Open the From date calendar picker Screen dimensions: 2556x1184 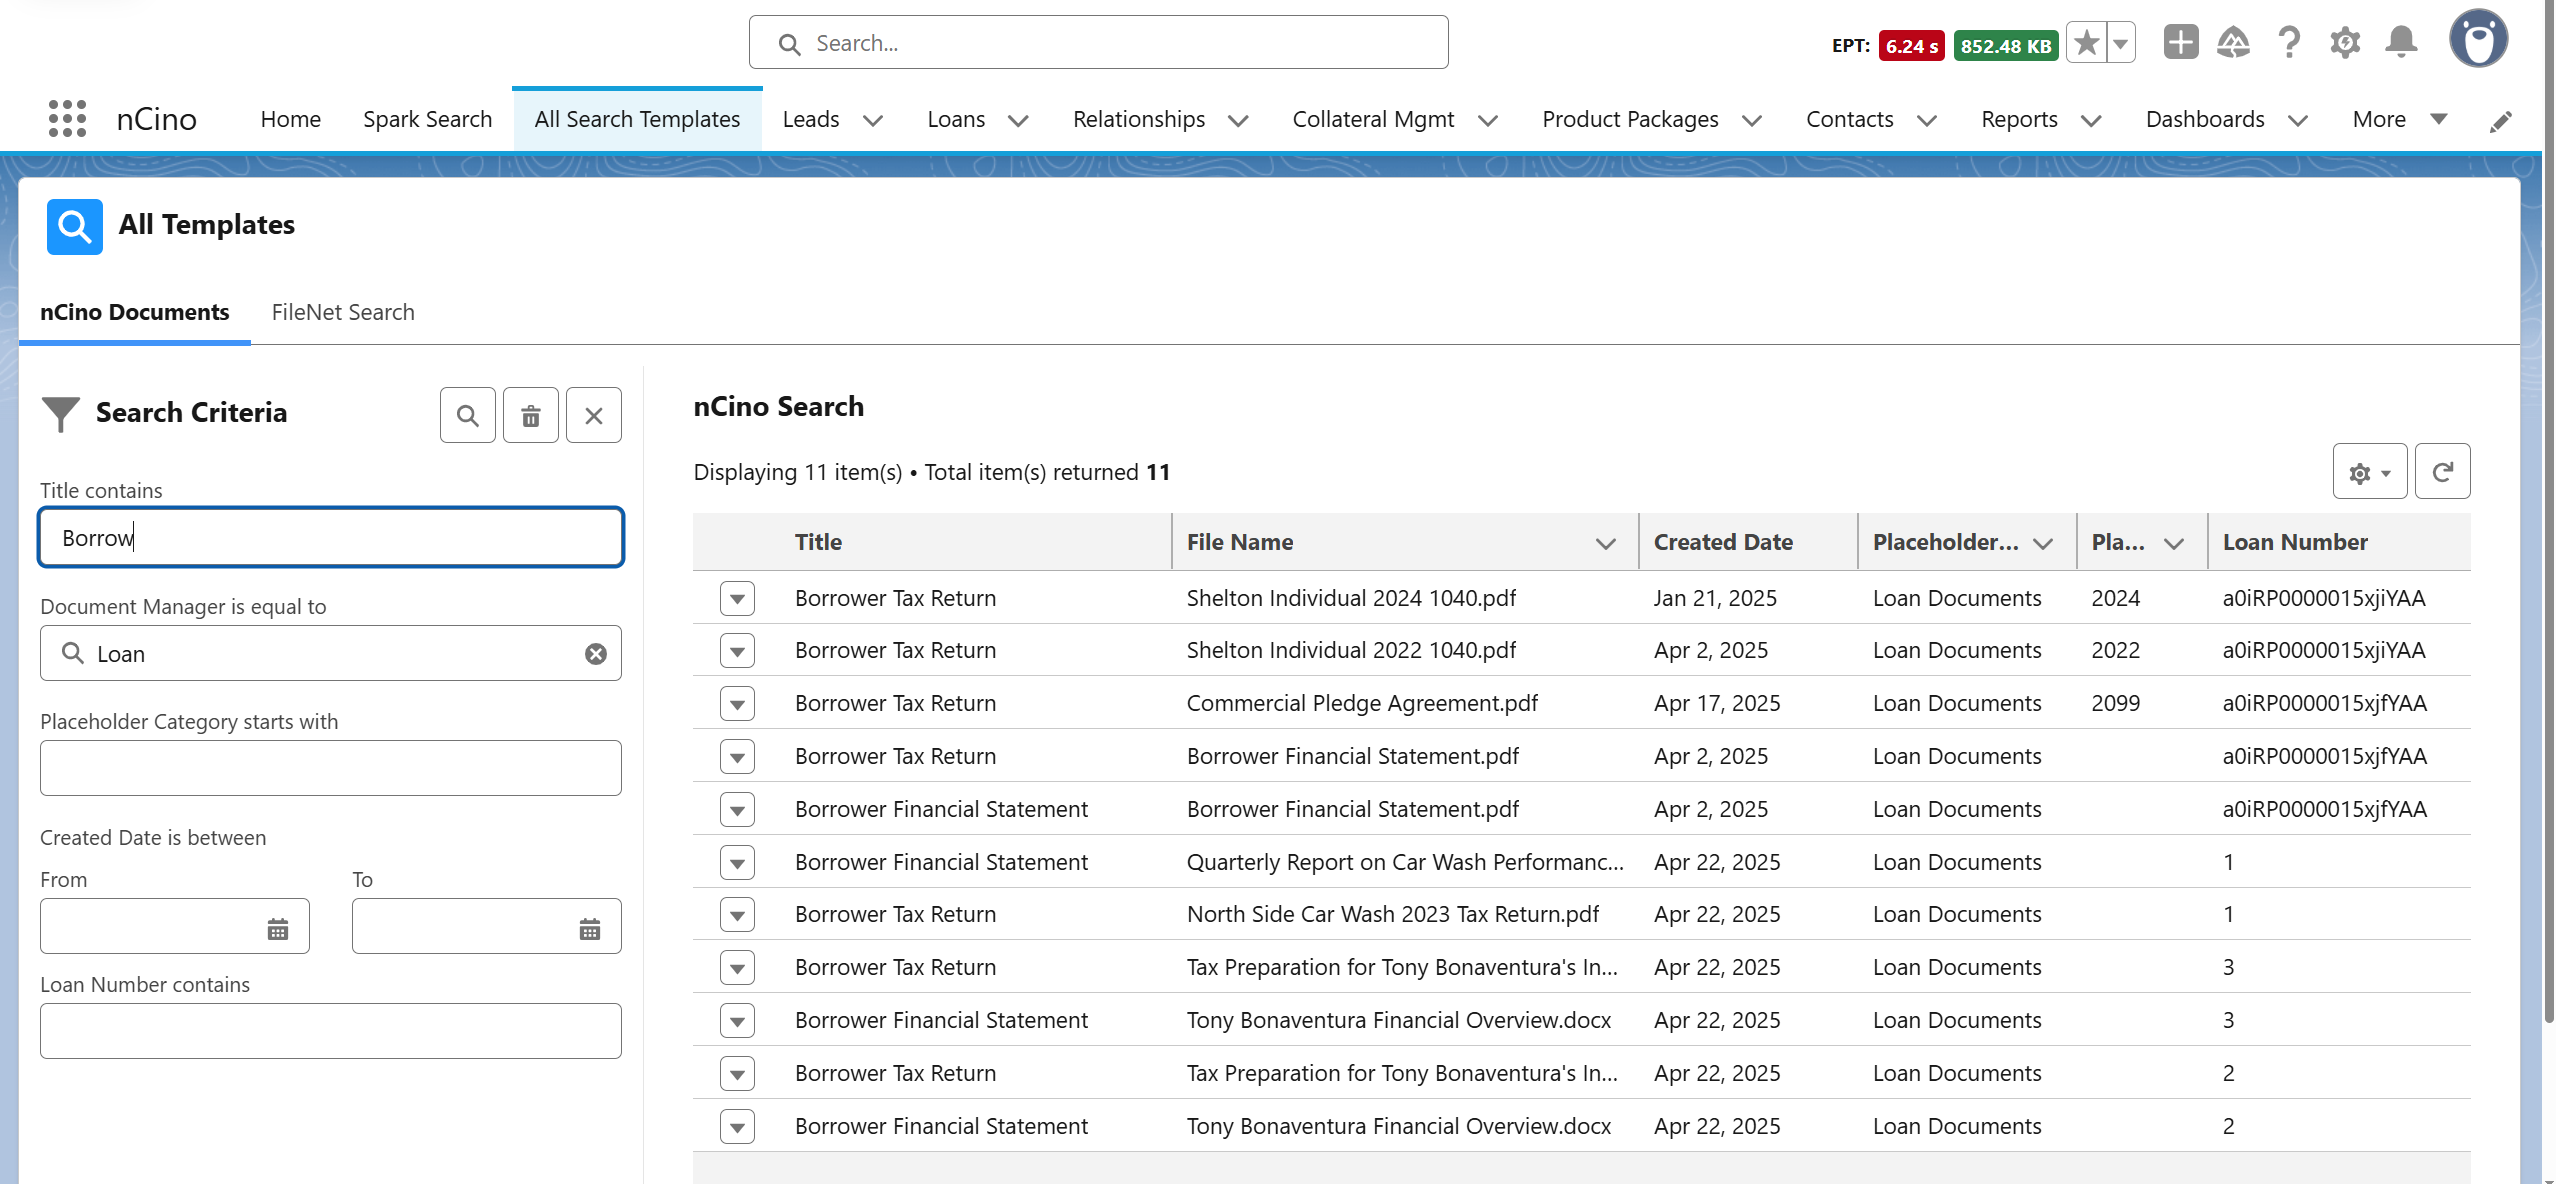(x=277, y=929)
